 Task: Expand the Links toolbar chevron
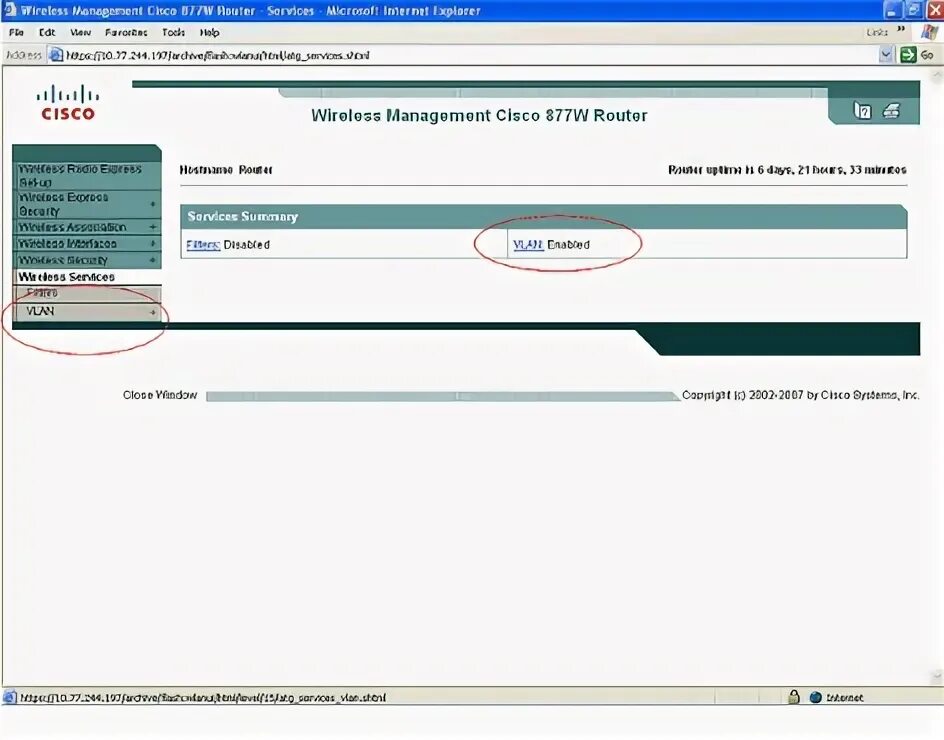901,29
